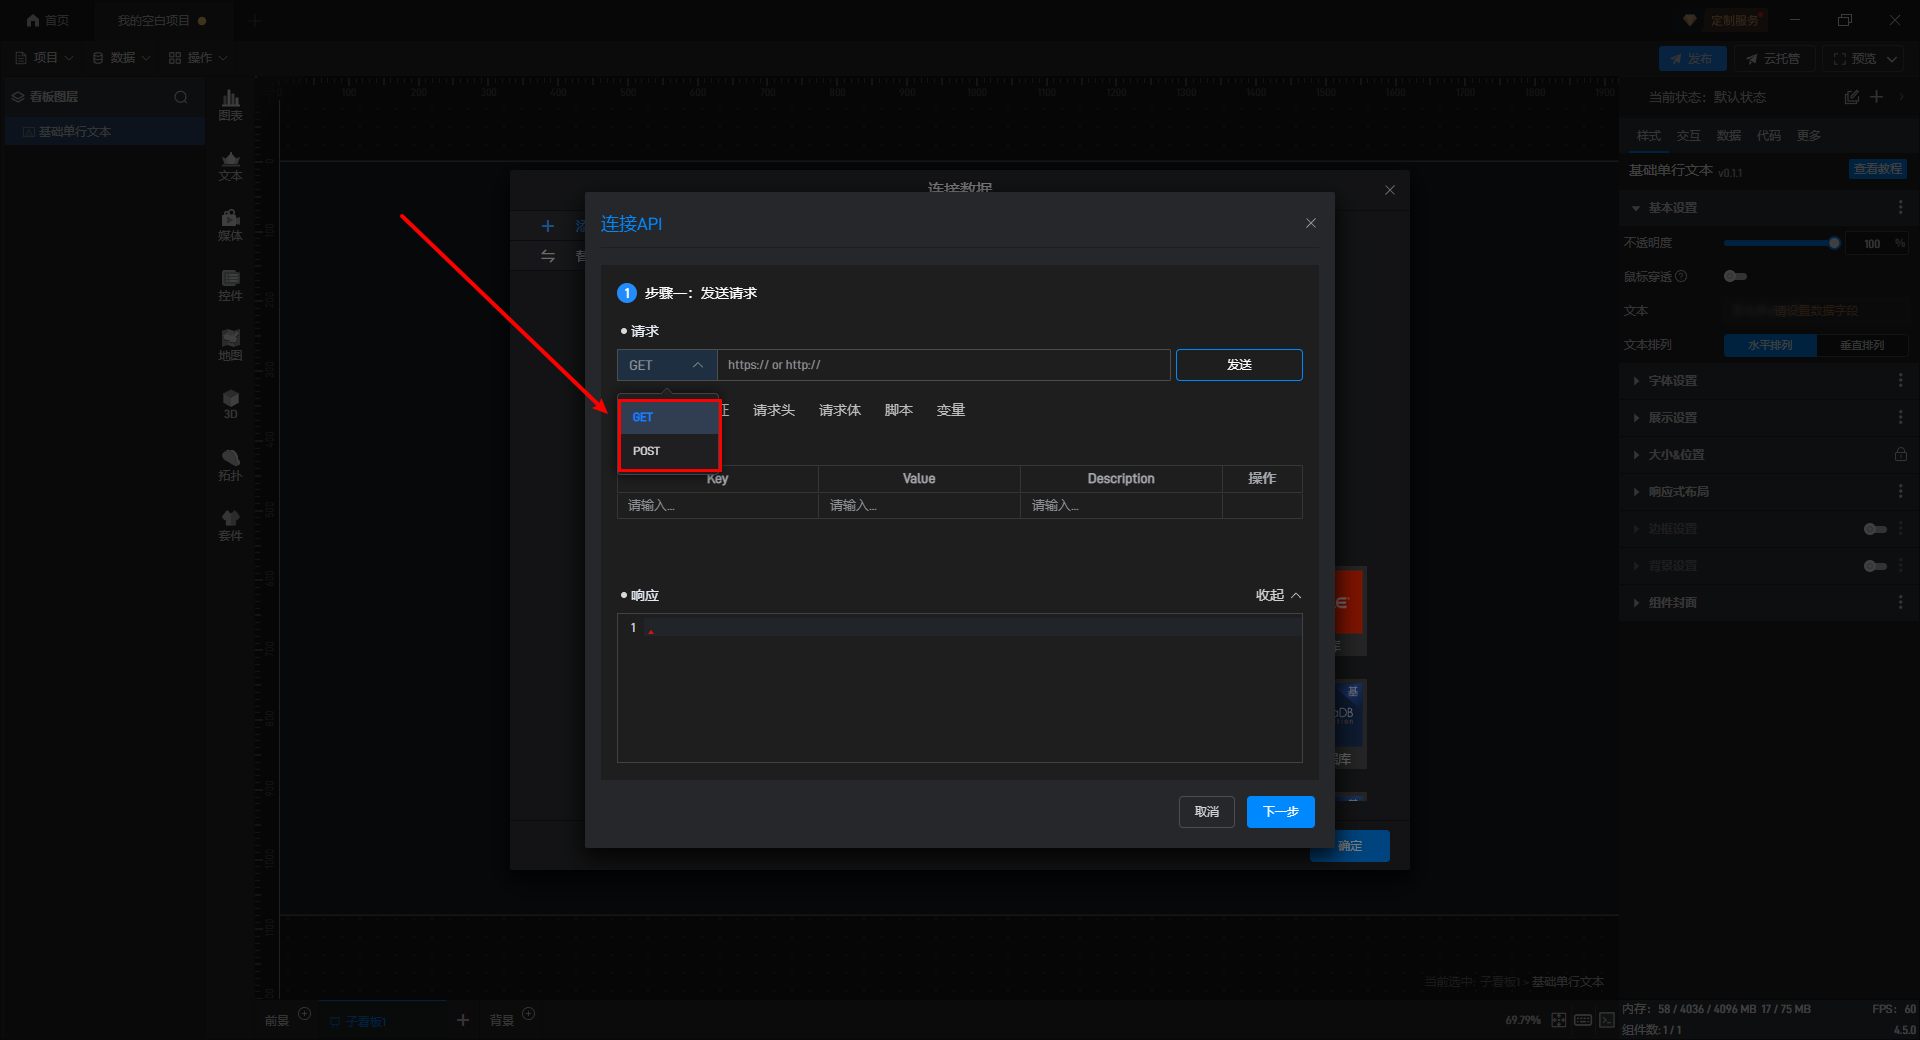Click the plus icon in 连接数据 dialog
Image resolution: width=1920 pixels, height=1040 pixels.
click(547, 226)
